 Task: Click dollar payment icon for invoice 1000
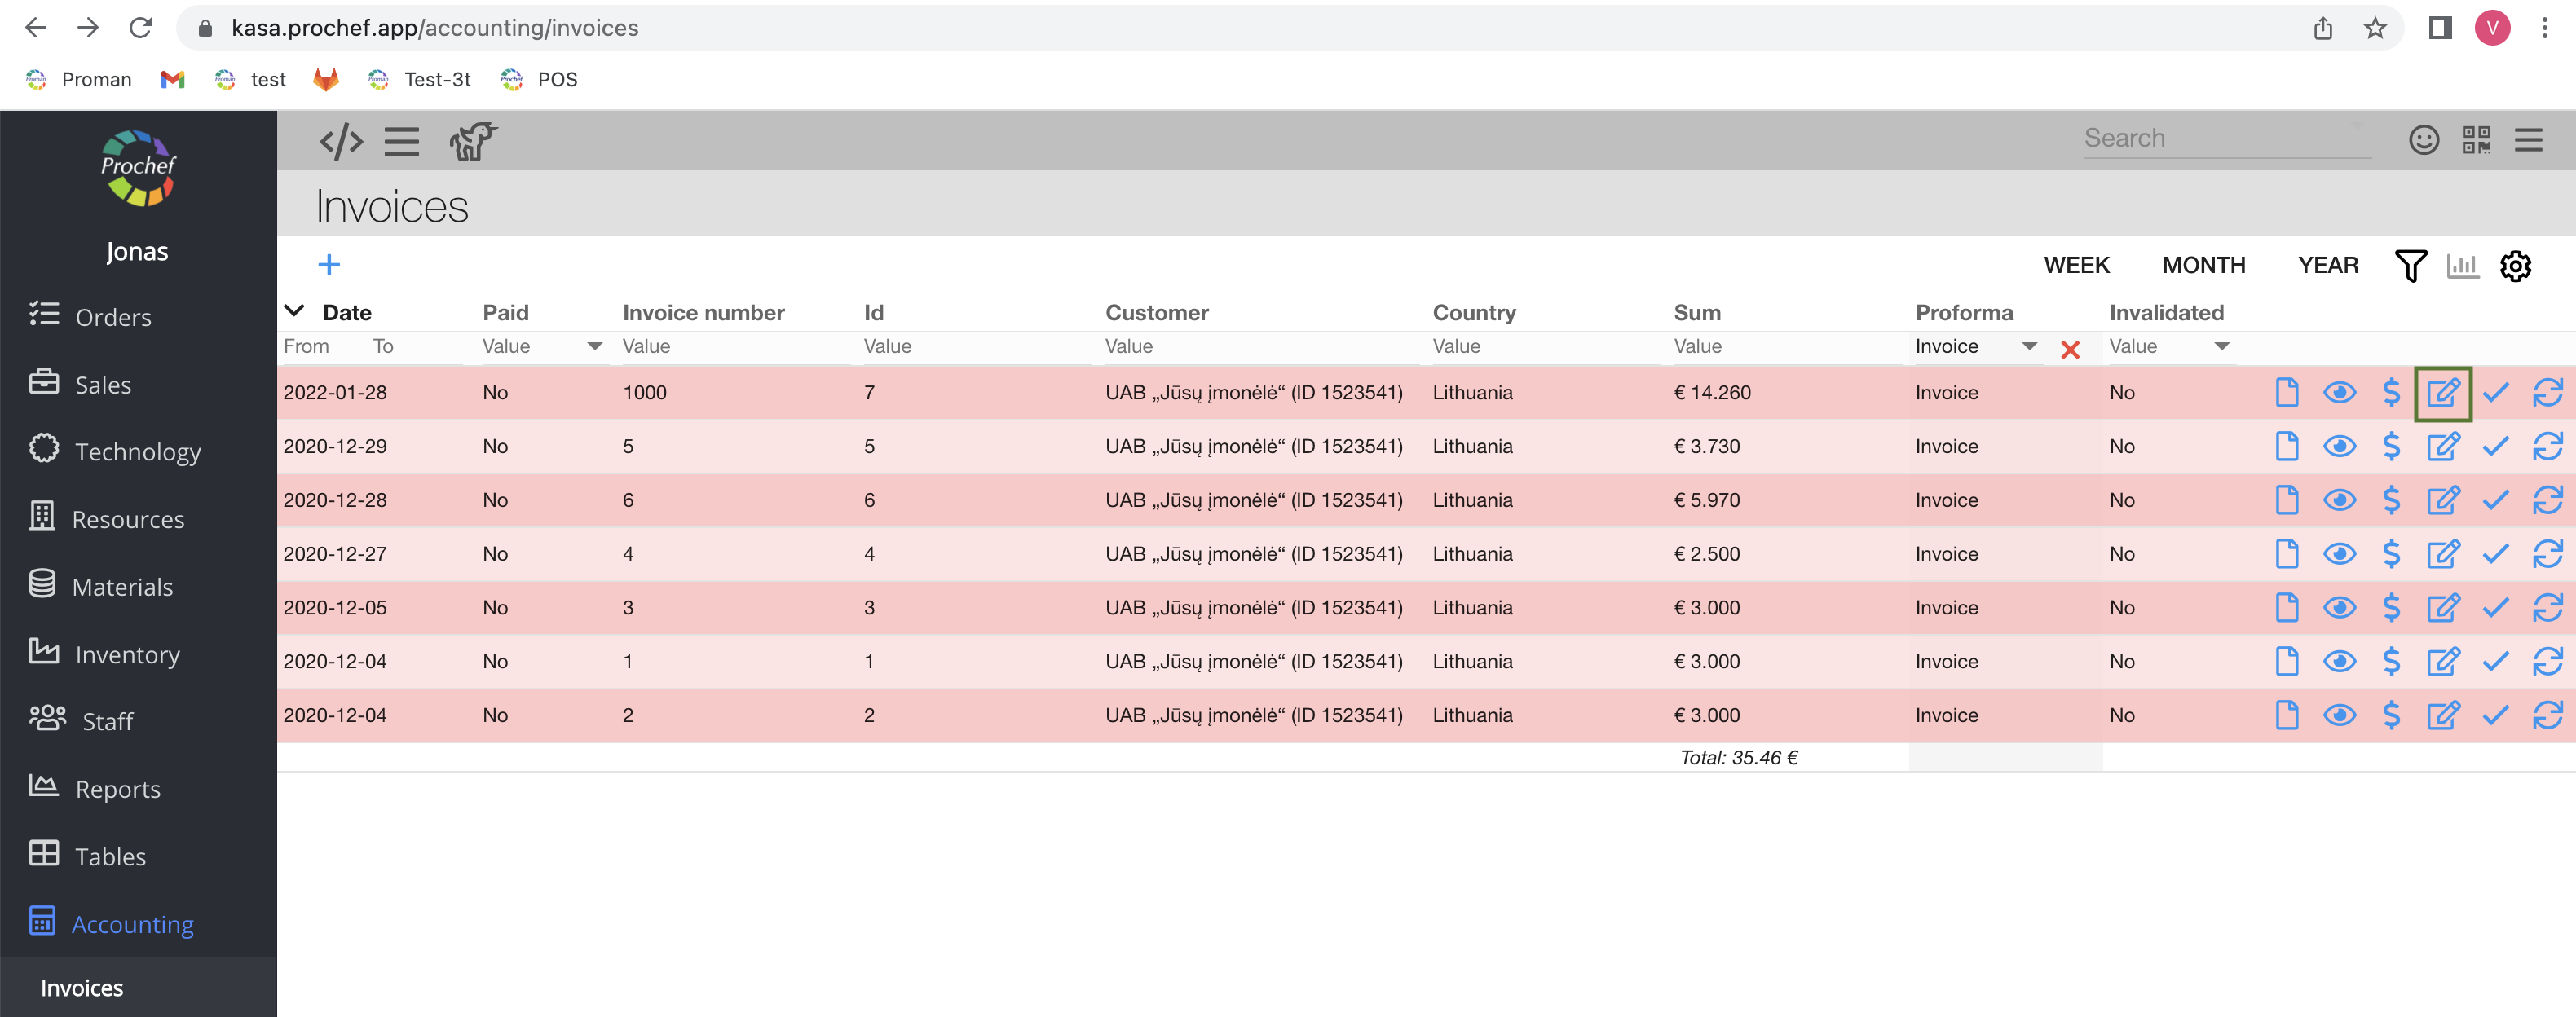pyautogui.click(x=2391, y=393)
